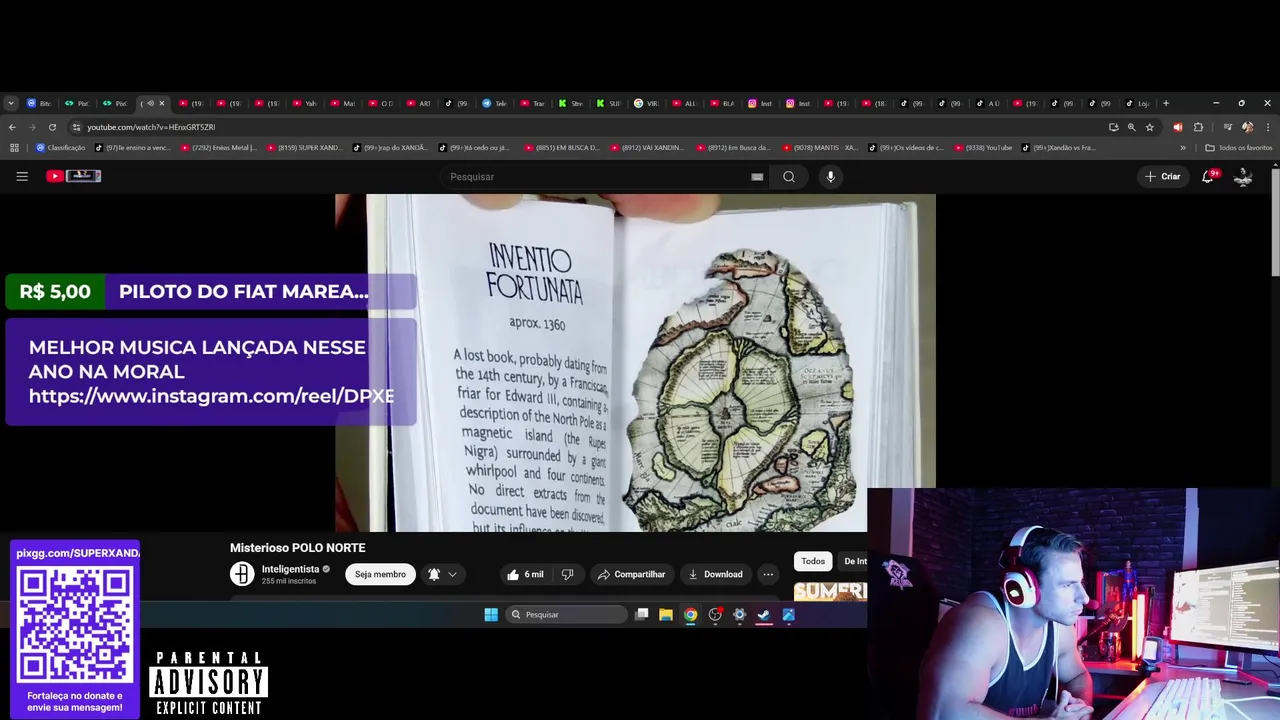This screenshot has height=720, width=1280.
Task: Click the video player showing Inventio Fortunata
Action: 635,362
